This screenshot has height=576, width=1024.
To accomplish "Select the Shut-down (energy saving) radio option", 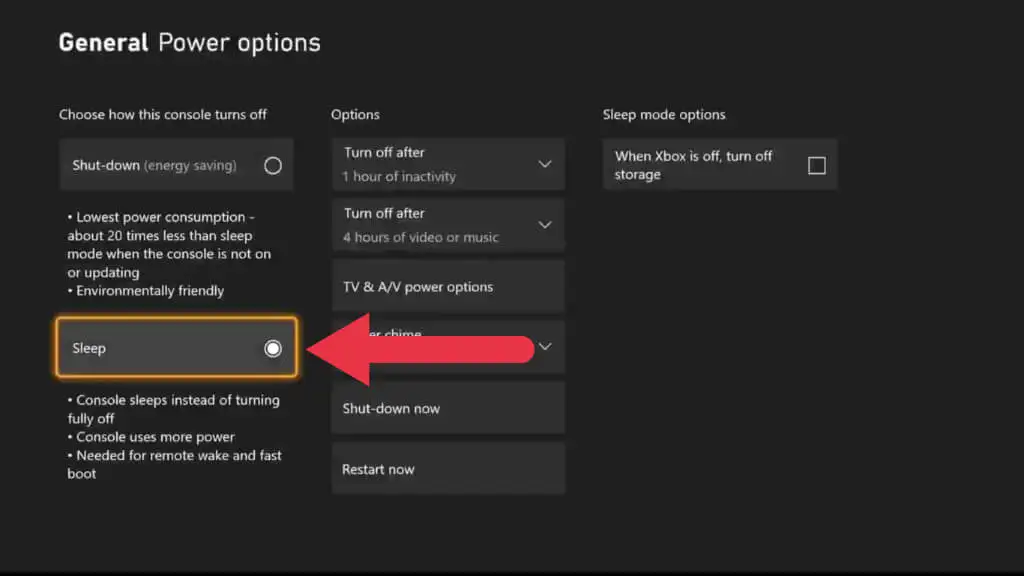I will click(x=176, y=165).
